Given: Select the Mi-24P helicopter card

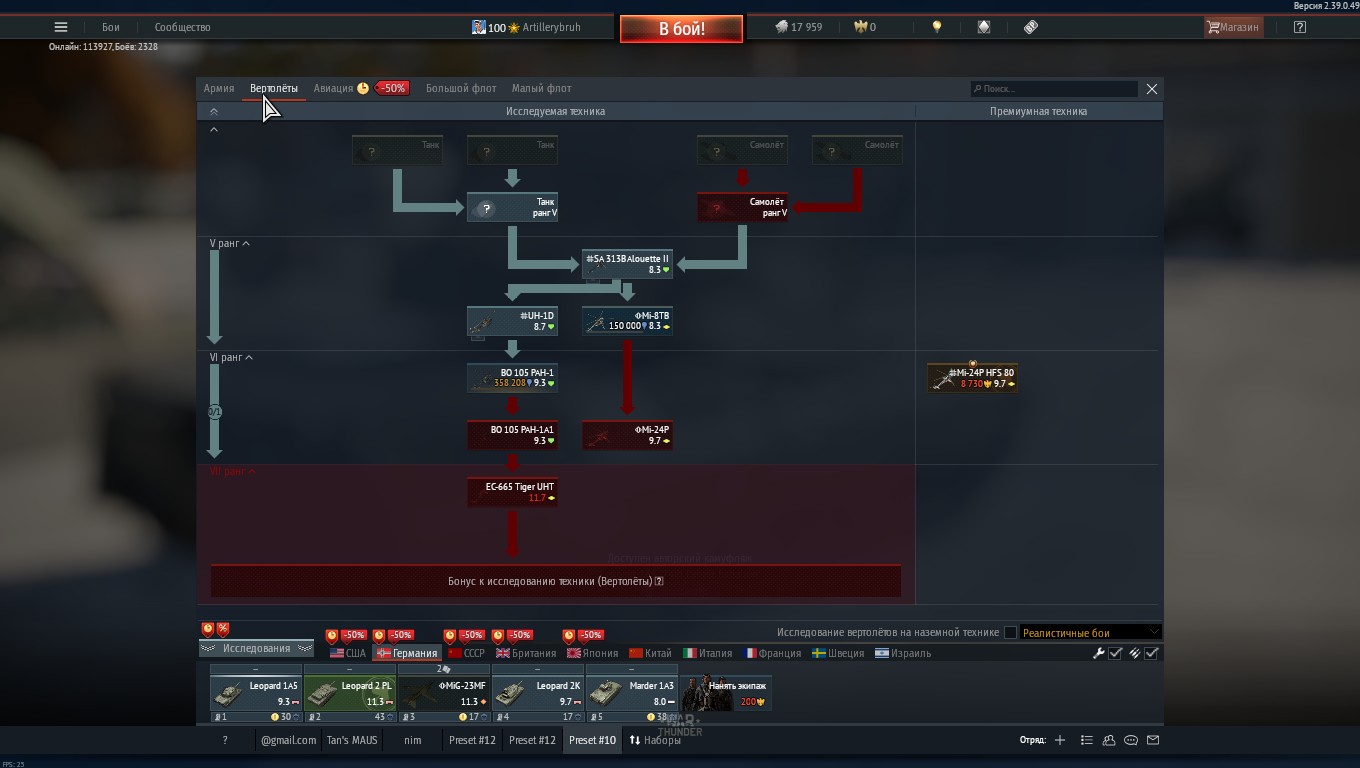Looking at the screenshot, I should [x=627, y=435].
